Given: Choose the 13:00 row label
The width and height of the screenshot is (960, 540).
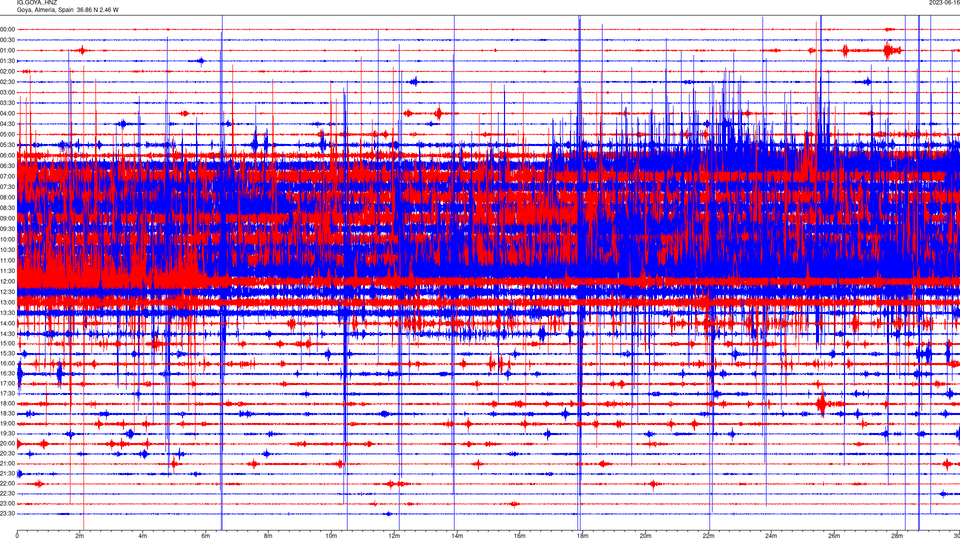Looking at the screenshot, I should tap(7, 302).
